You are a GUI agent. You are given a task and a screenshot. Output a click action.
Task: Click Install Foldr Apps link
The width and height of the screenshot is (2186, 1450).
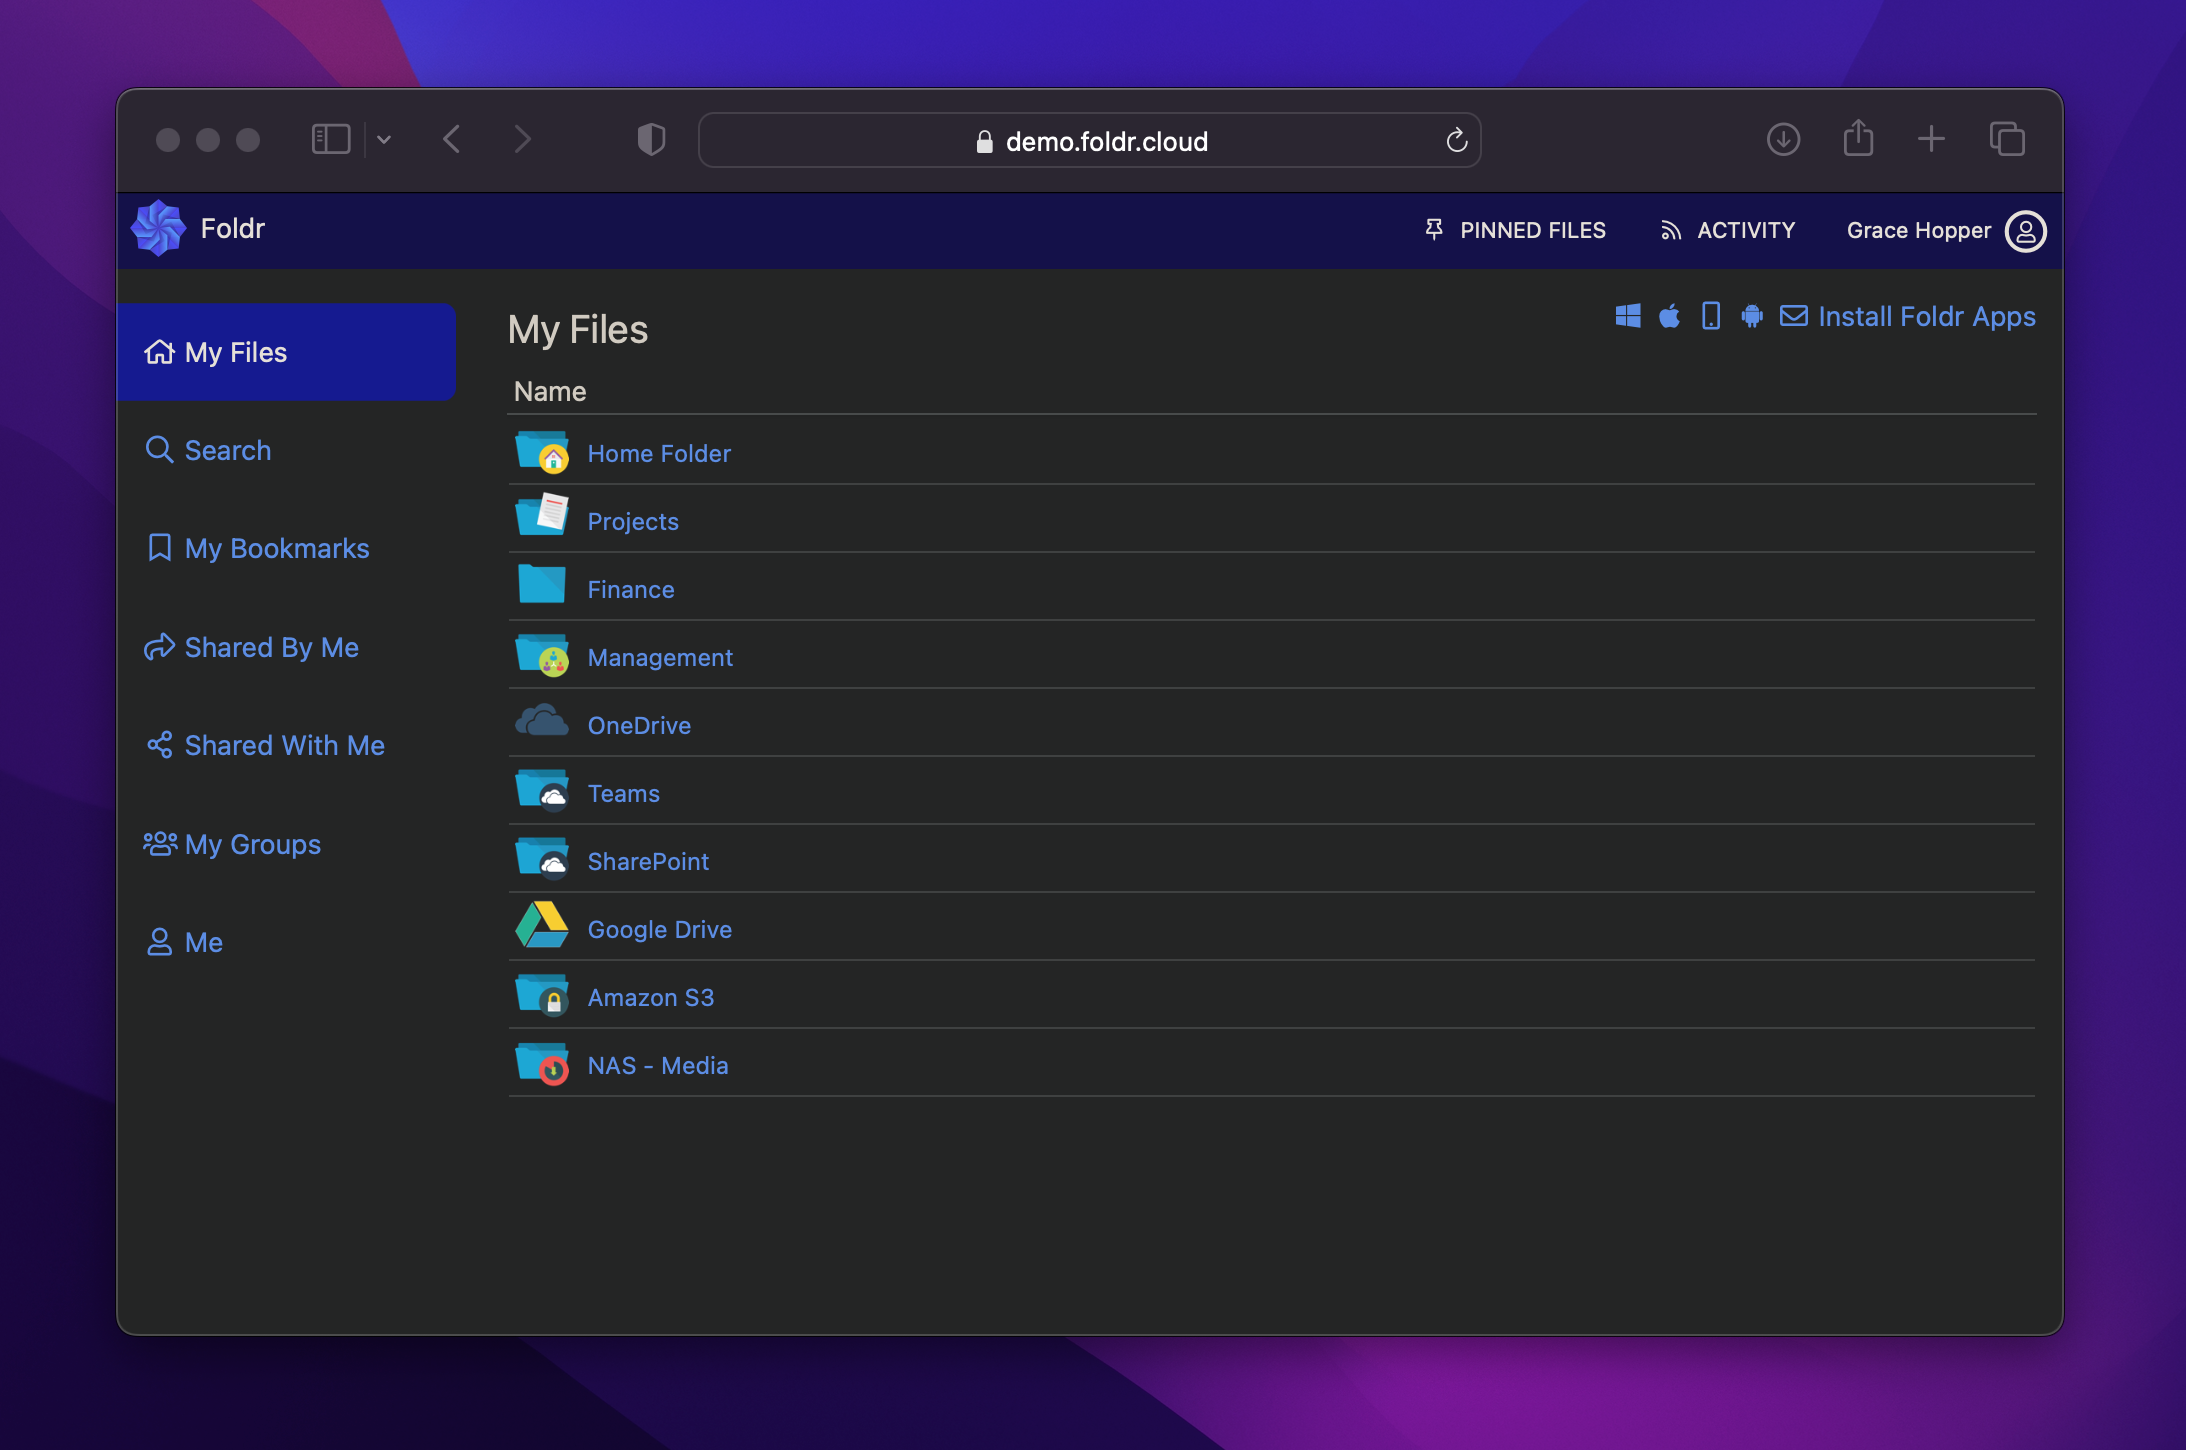point(1926,317)
